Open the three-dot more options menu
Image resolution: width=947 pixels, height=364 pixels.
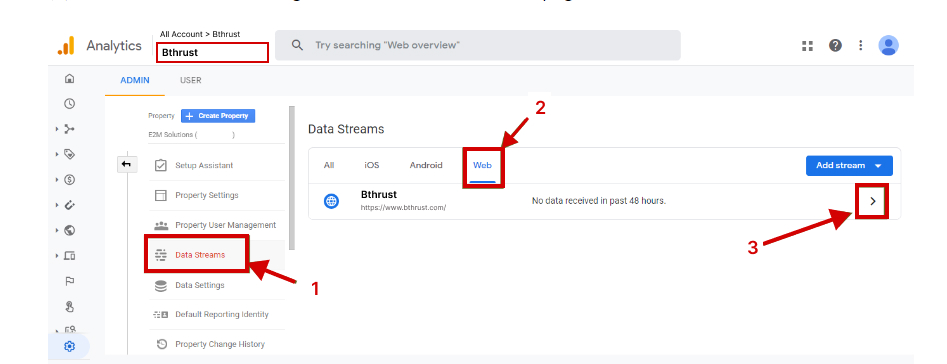click(861, 45)
